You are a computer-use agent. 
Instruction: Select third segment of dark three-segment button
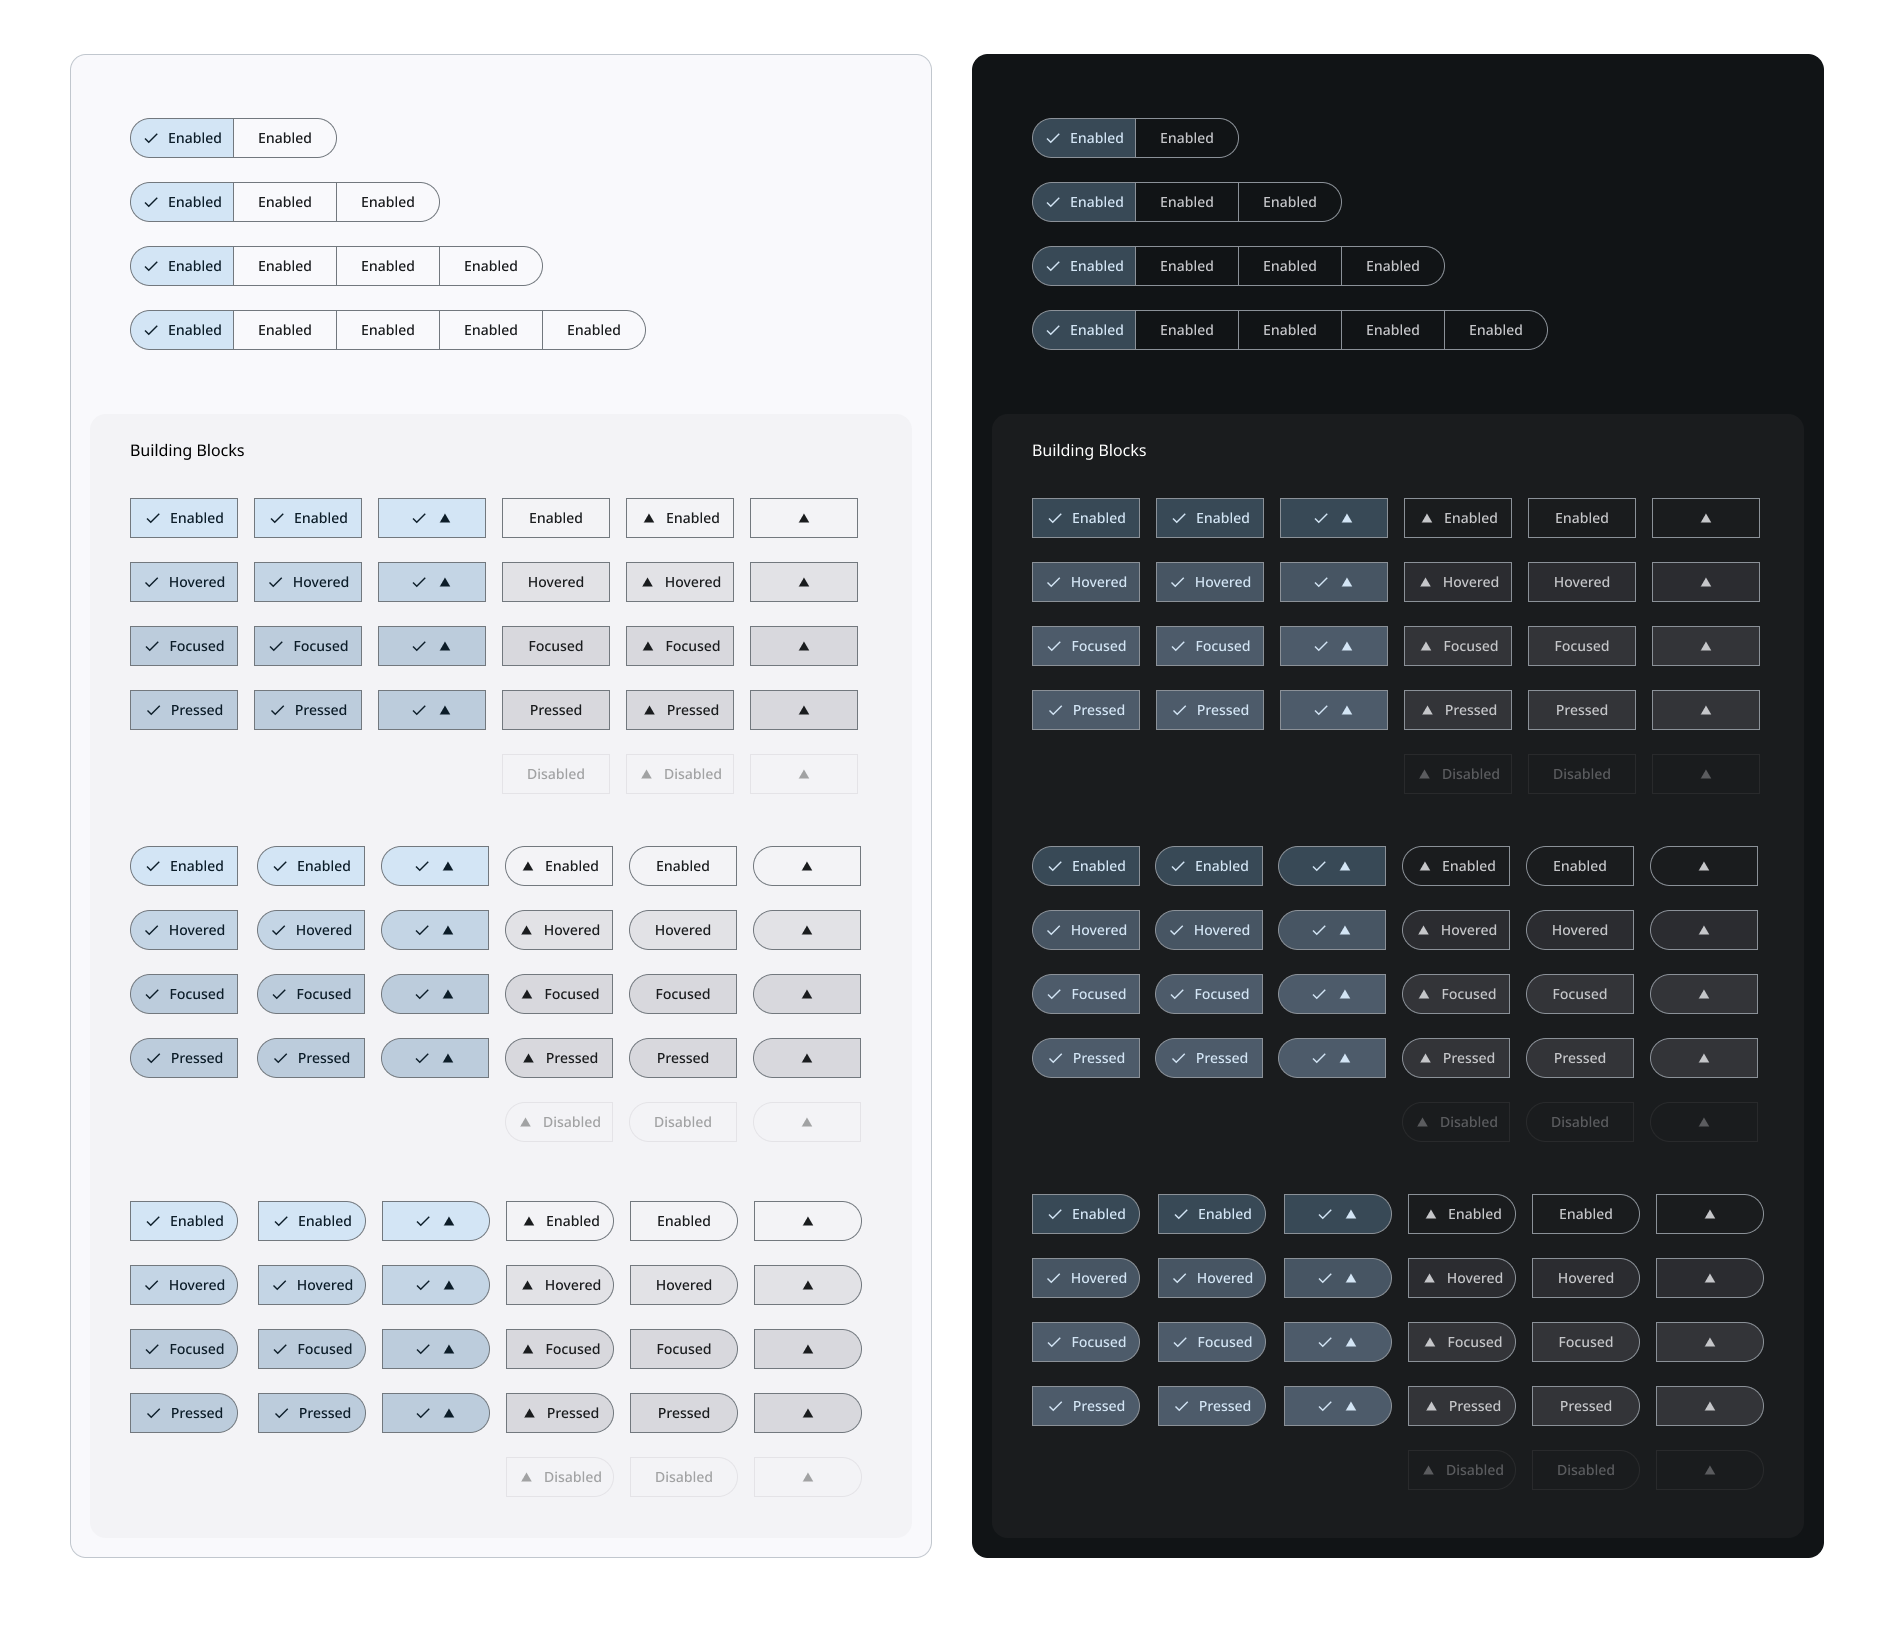click(1289, 202)
